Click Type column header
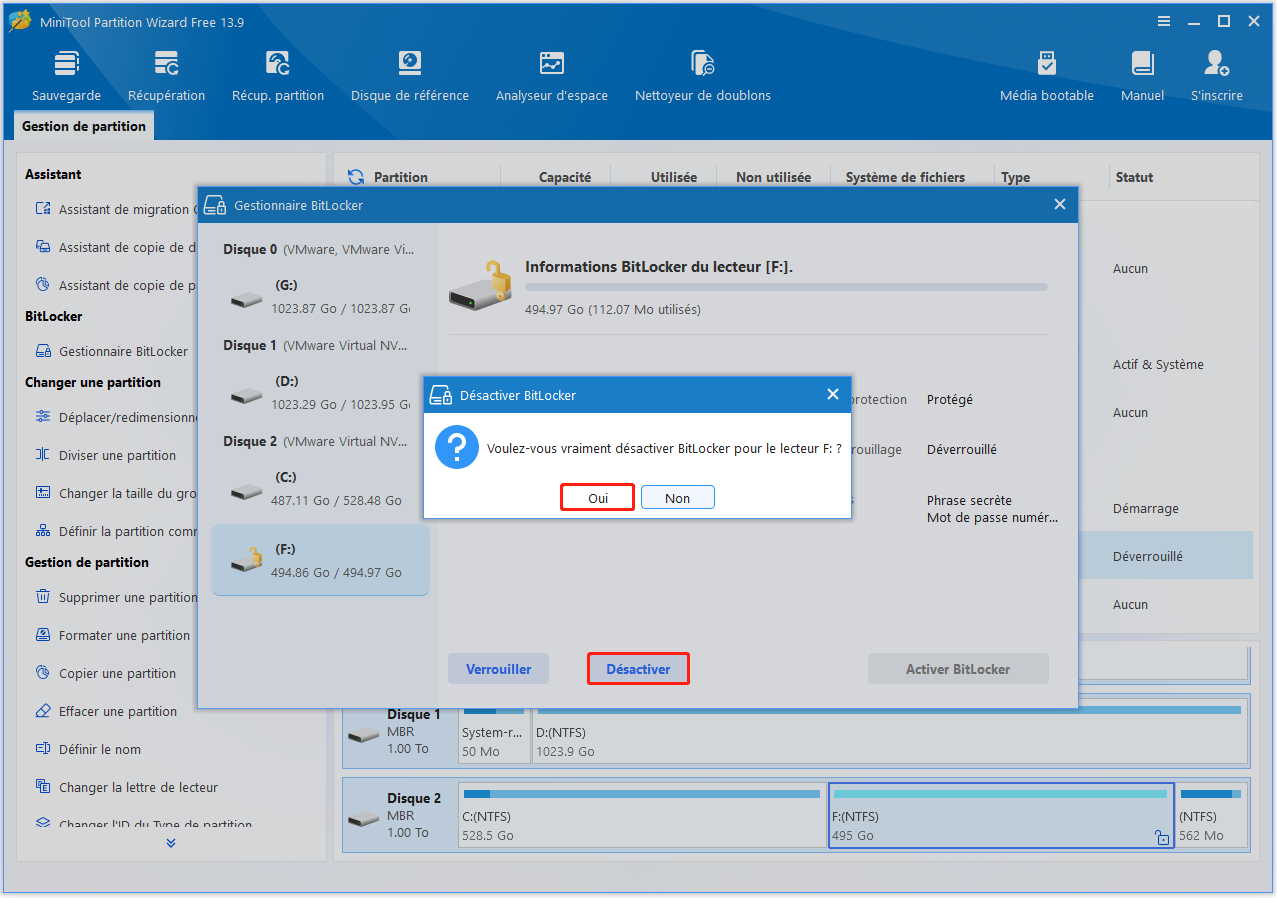1277x898 pixels. tap(1015, 177)
